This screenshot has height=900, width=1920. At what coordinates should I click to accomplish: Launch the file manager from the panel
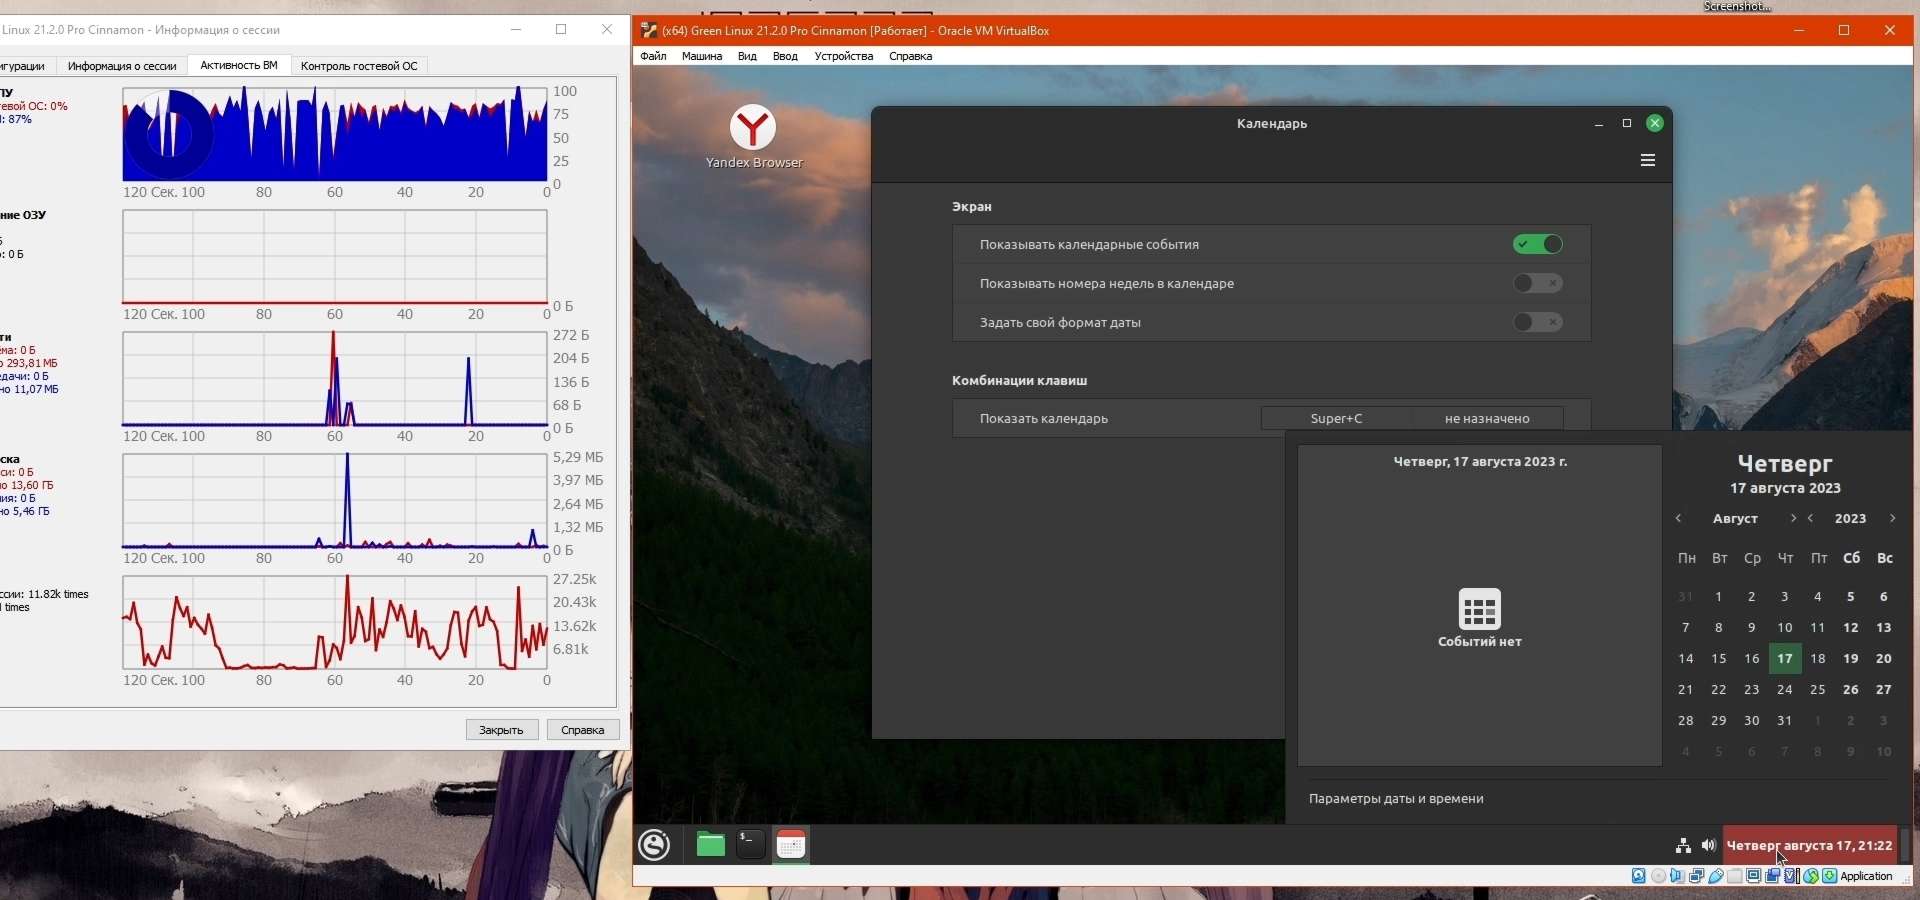pyautogui.click(x=711, y=845)
